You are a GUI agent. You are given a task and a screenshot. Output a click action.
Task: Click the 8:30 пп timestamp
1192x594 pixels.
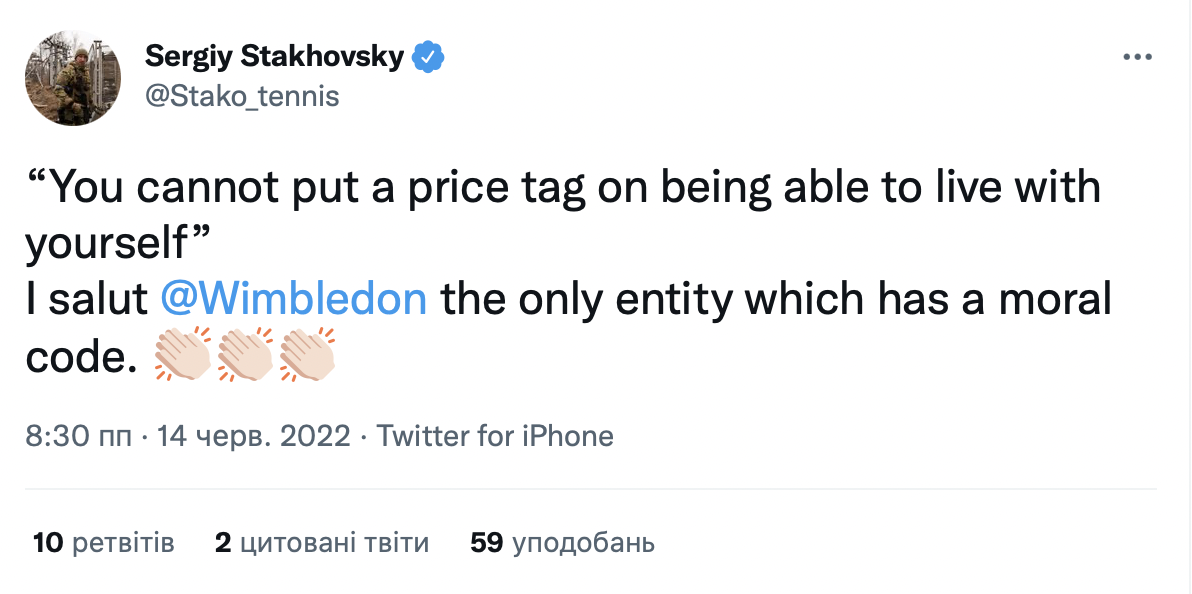pos(81,436)
